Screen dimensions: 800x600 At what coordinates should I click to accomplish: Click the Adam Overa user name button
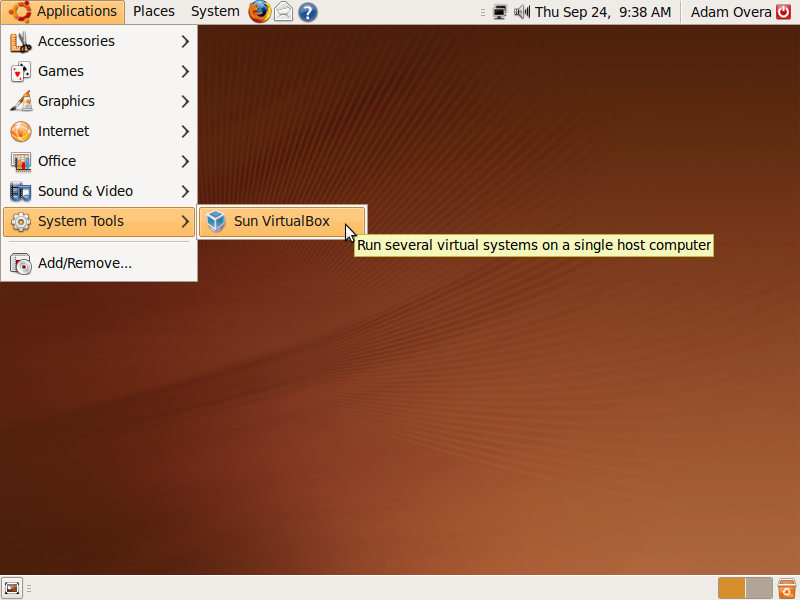pyautogui.click(x=731, y=12)
